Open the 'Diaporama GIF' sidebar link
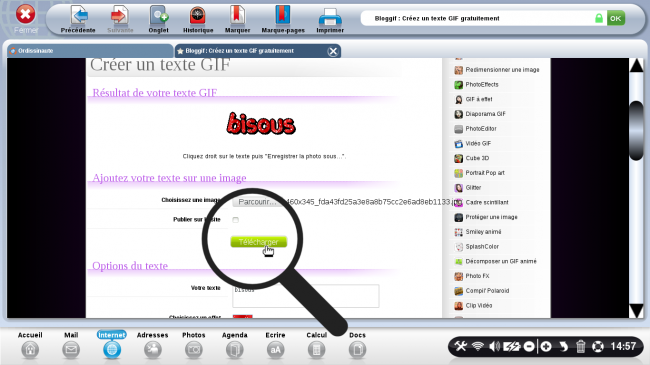Image resolution: width=650 pixels, height=365 pixels. pyautogui.click(x=485, y=114)
